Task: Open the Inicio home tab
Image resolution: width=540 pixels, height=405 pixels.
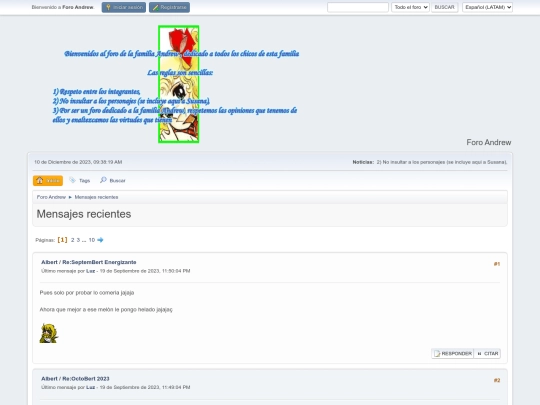Action: 48,180
